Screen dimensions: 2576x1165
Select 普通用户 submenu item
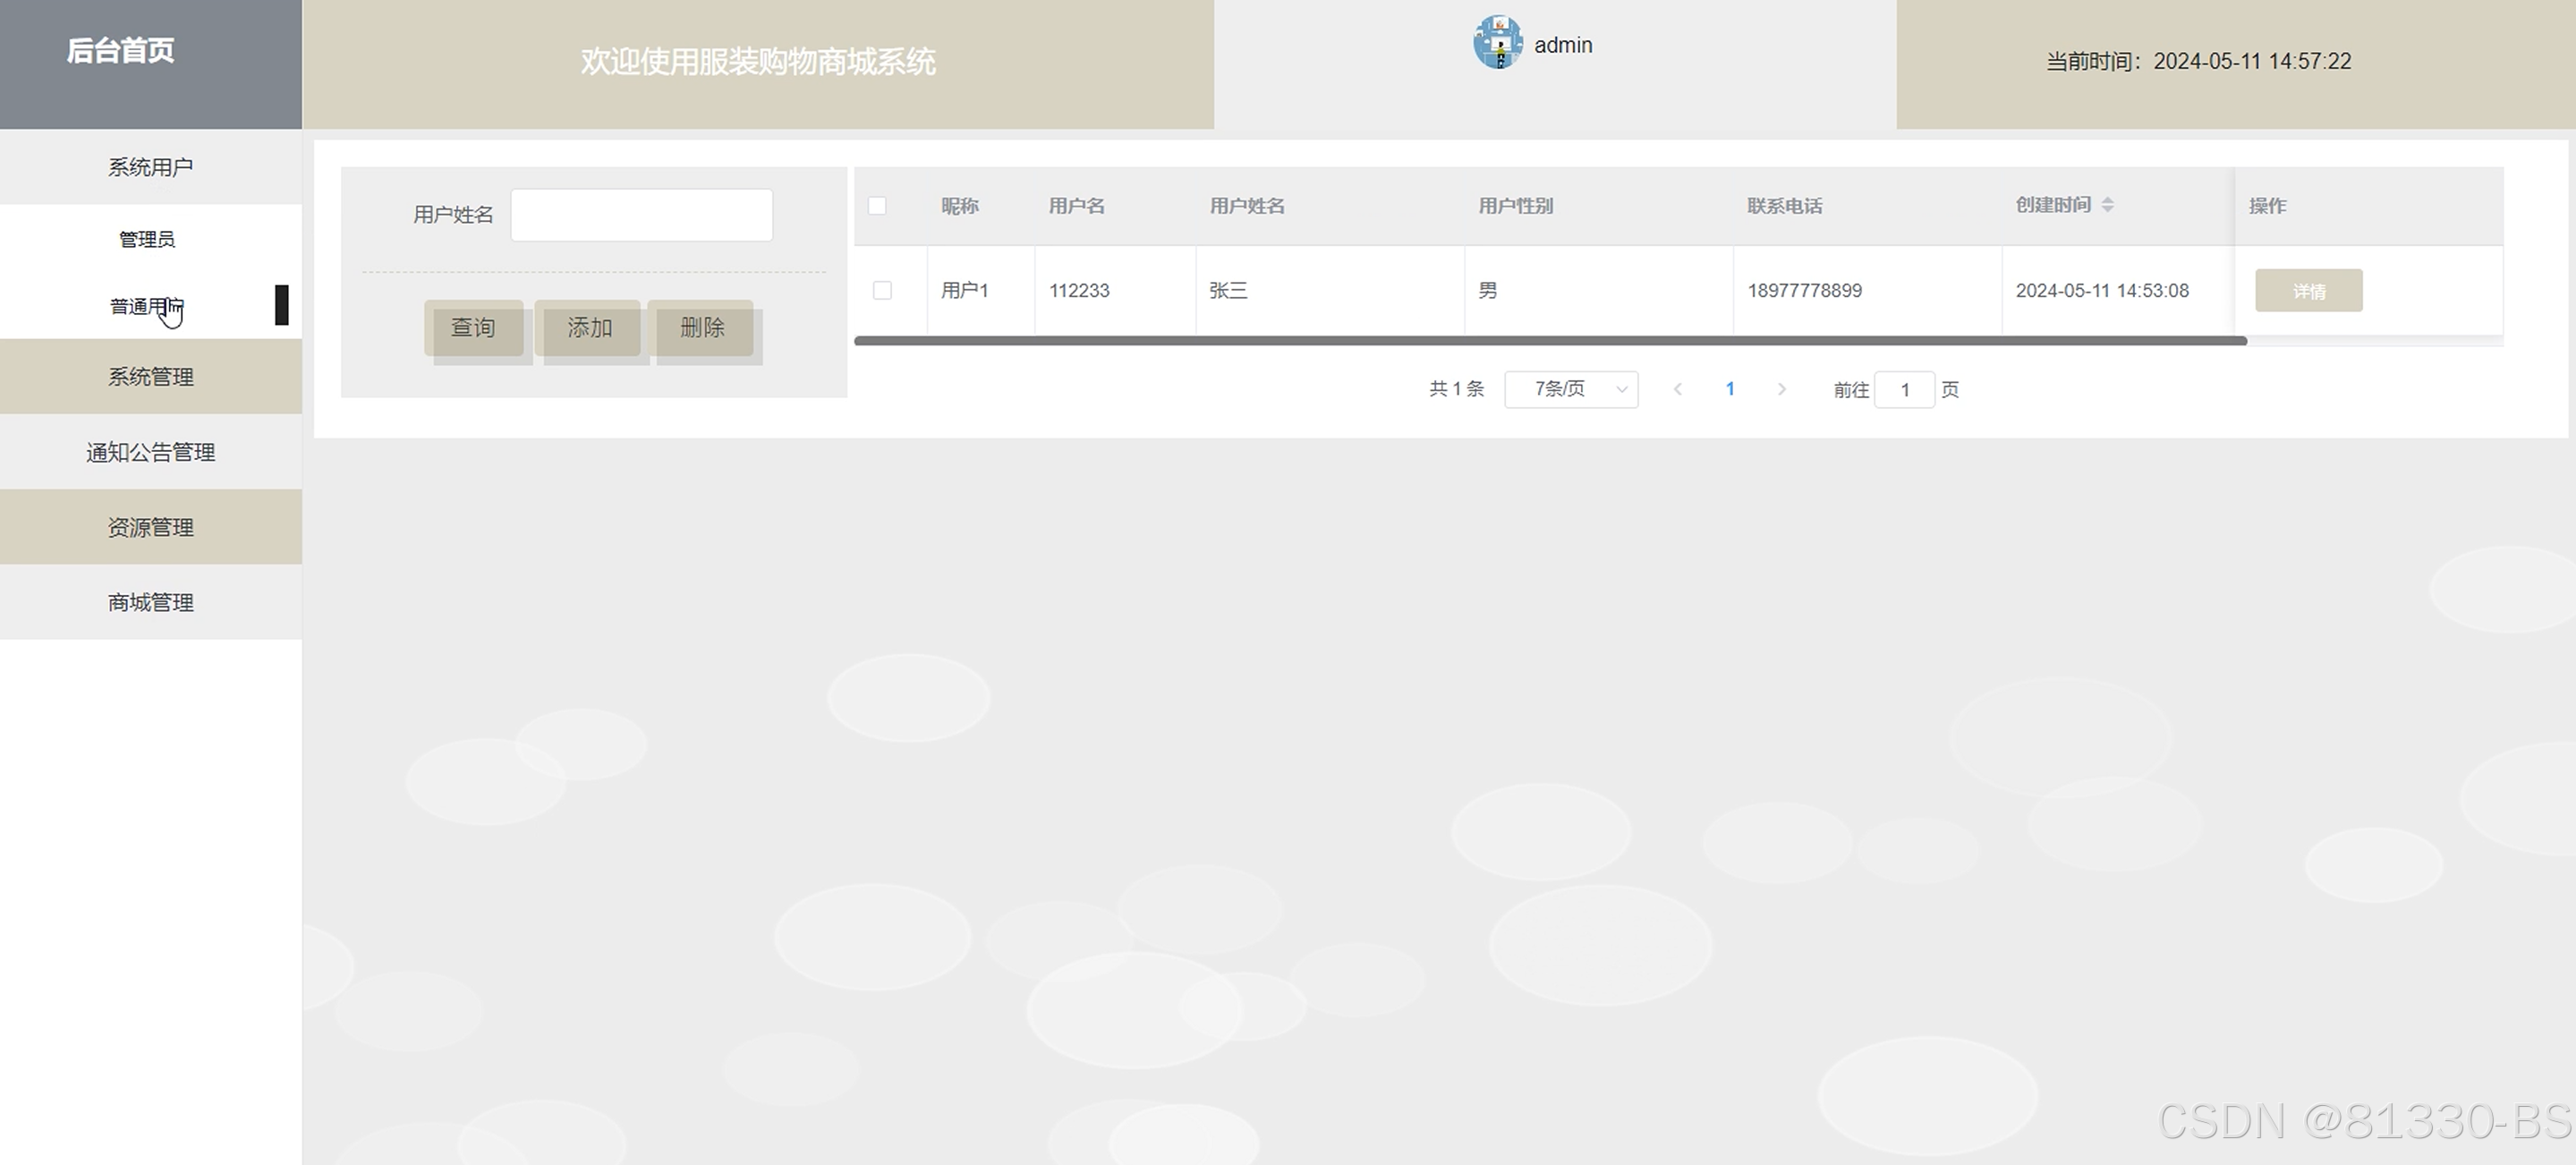pos(147,306)
